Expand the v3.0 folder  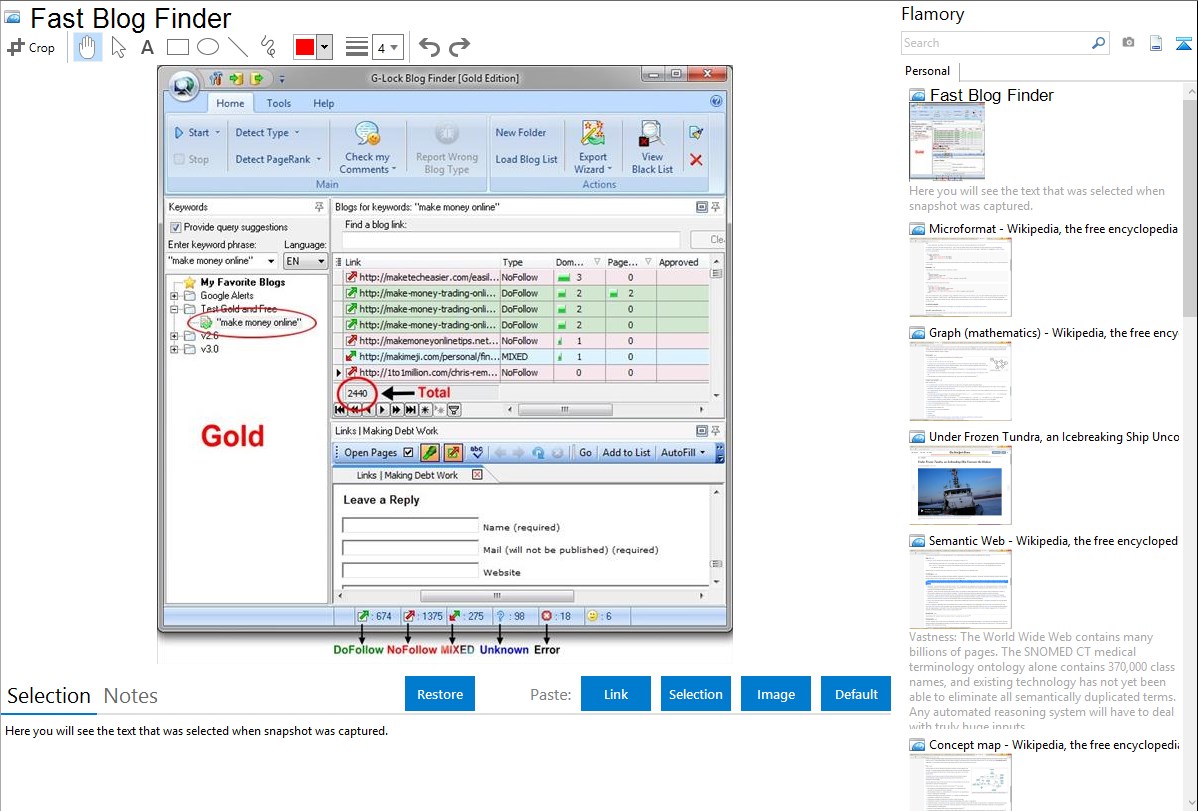tap(174, 349)
